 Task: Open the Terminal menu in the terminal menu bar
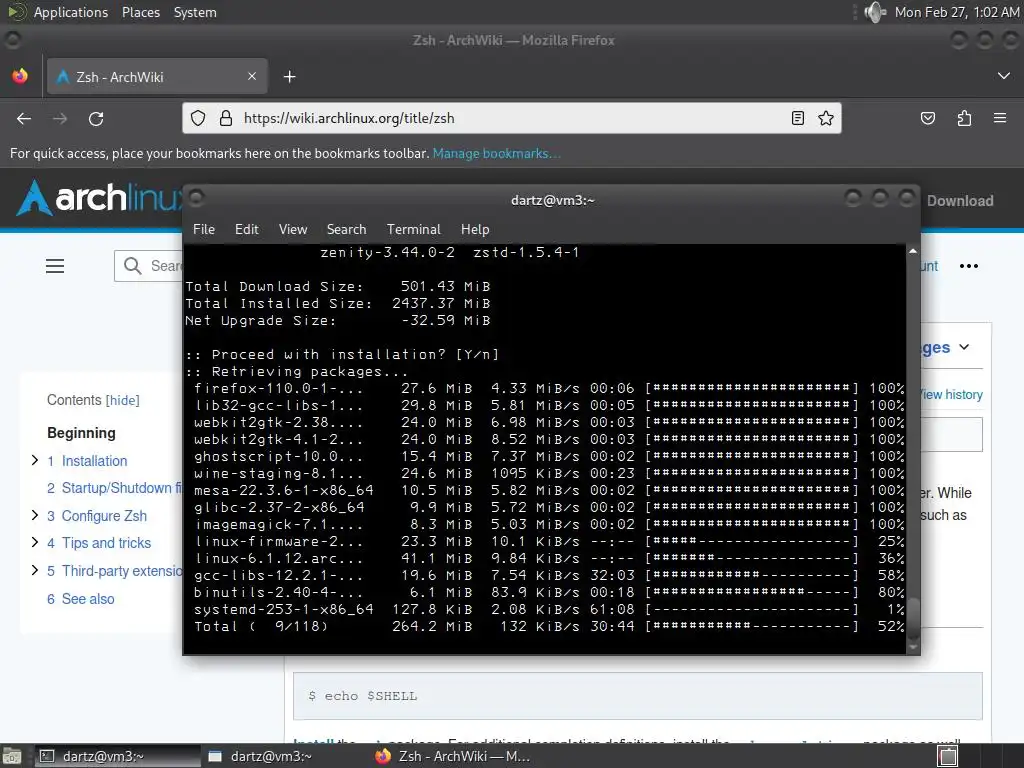click(413, 229)
